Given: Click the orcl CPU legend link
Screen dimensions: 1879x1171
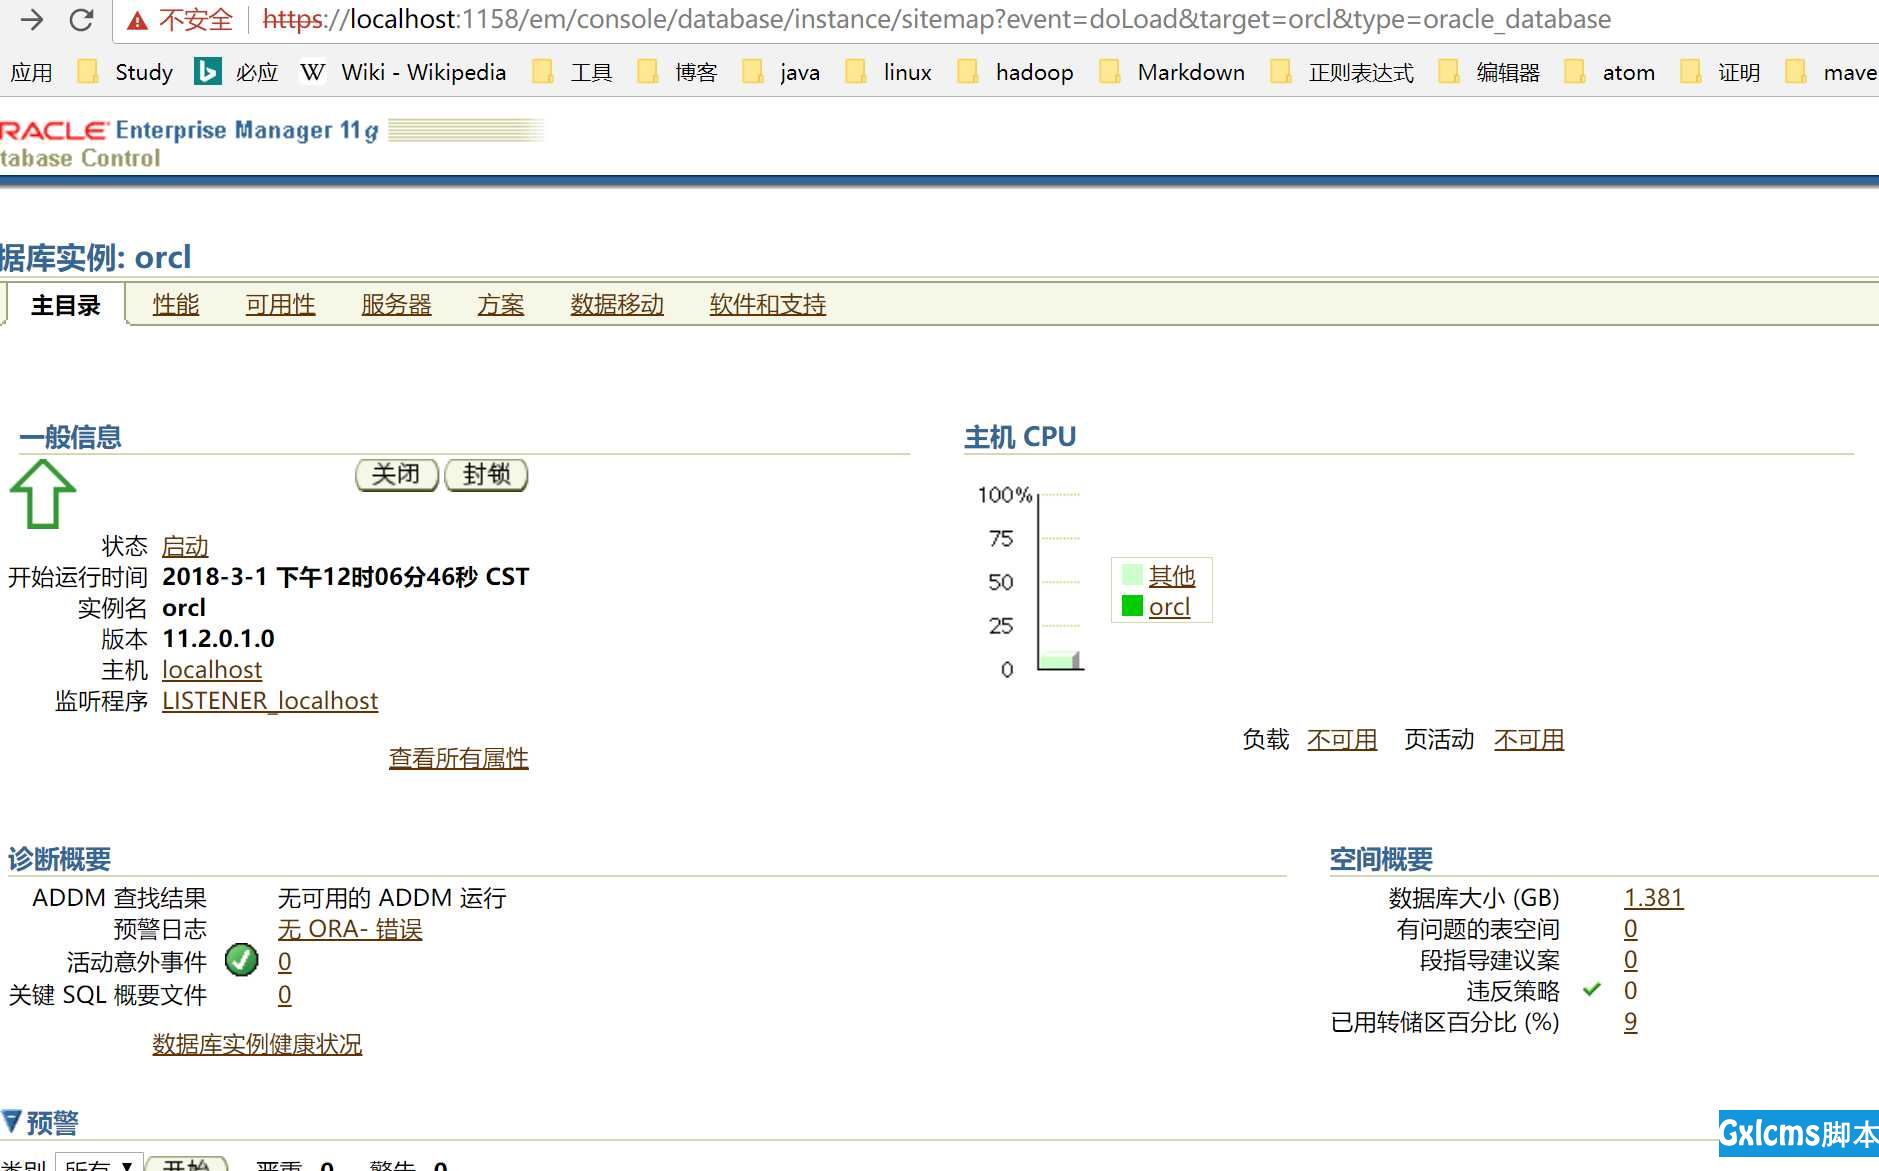Looking at the screenshot, I should [x=1169, y=607].
